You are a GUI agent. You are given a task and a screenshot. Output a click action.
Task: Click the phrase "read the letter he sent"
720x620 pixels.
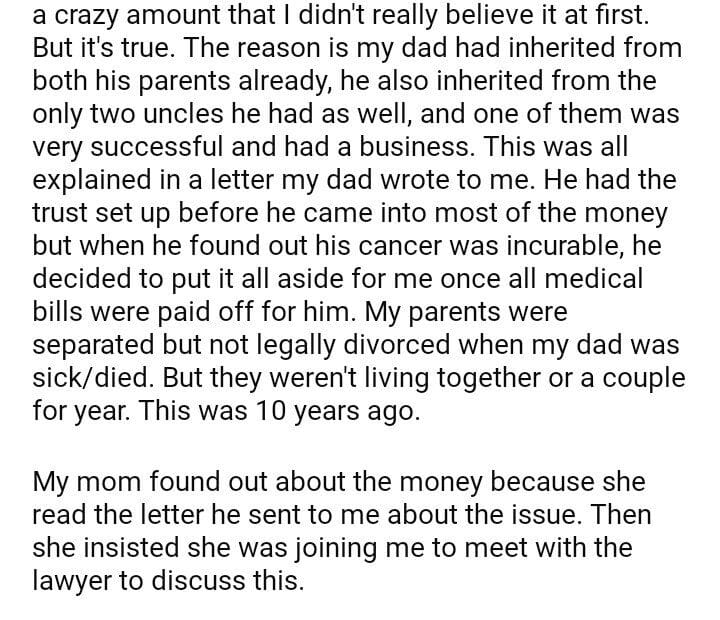(x=175, y=516)
